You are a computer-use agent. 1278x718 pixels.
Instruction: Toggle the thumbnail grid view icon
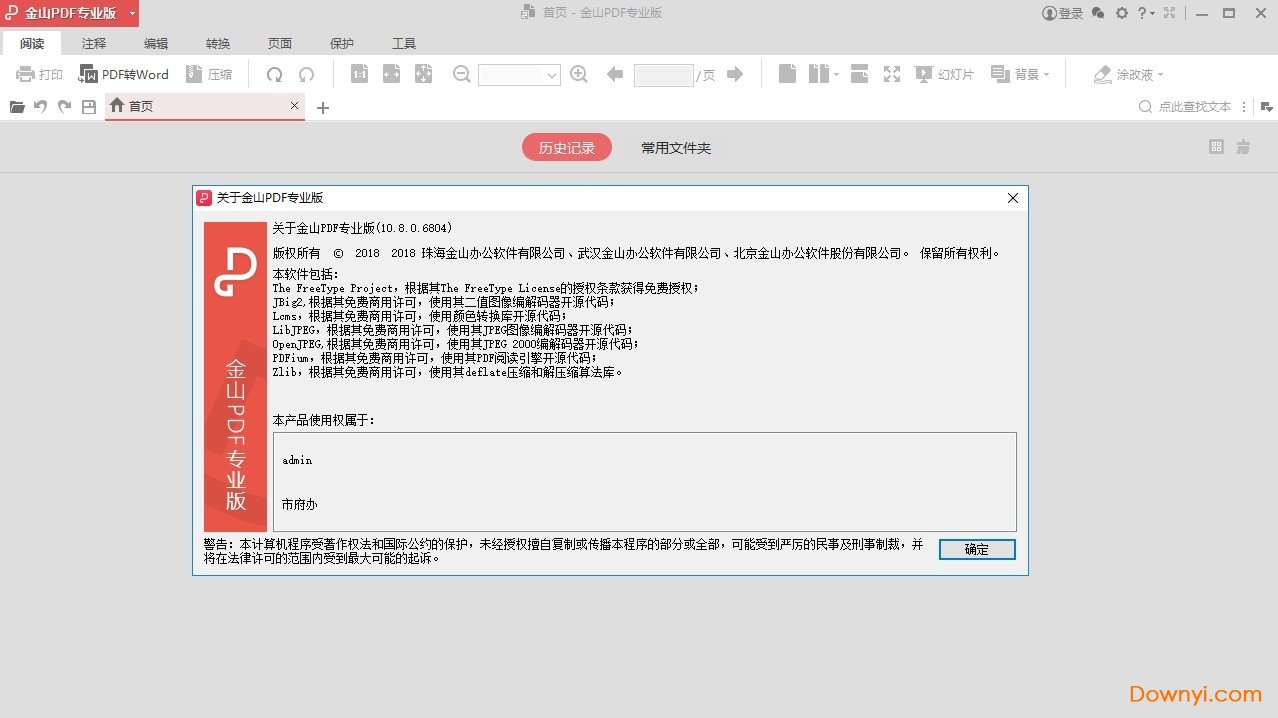click(1216, 147)
